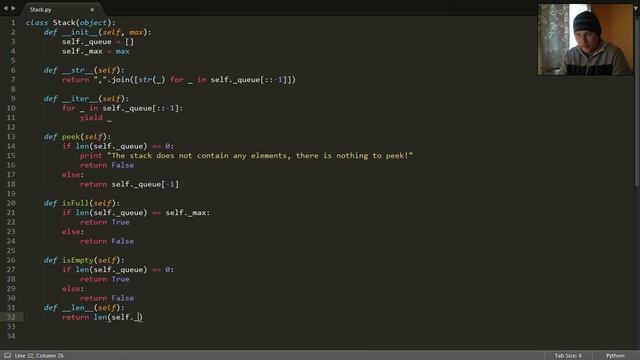
Task: Click the 'self._max = max' line
Action: coord(96,51)
